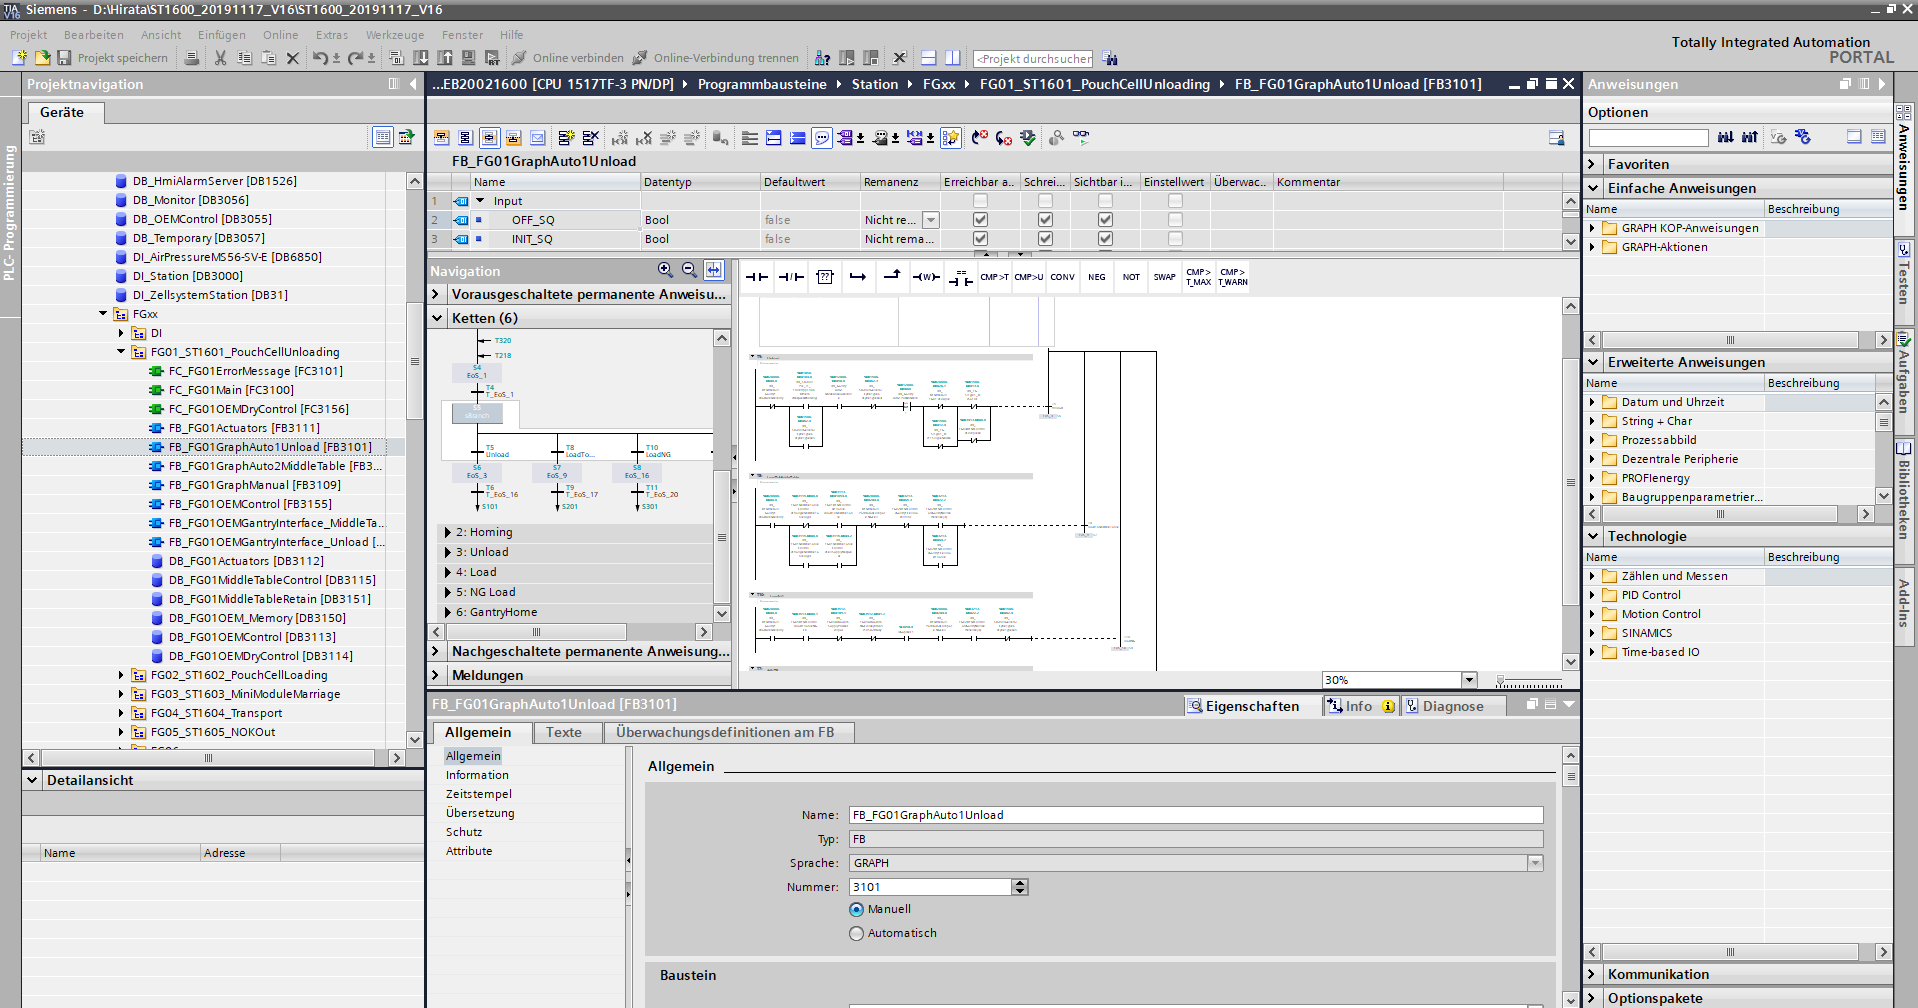Screen dimensions: 1918x1008
Task: Insert an empty box instruction
Action: [825, 277]
